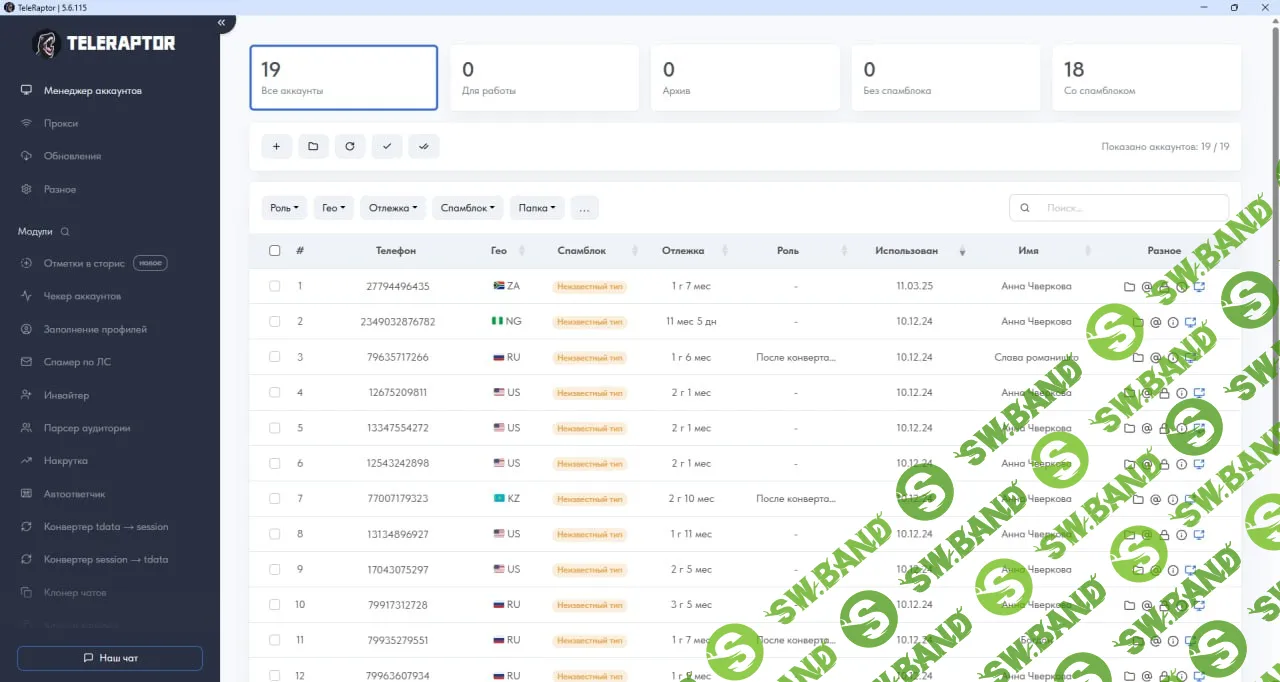Click the Наш чат button
Viewport: 1280px width, 682px height.
pos(110,658)
